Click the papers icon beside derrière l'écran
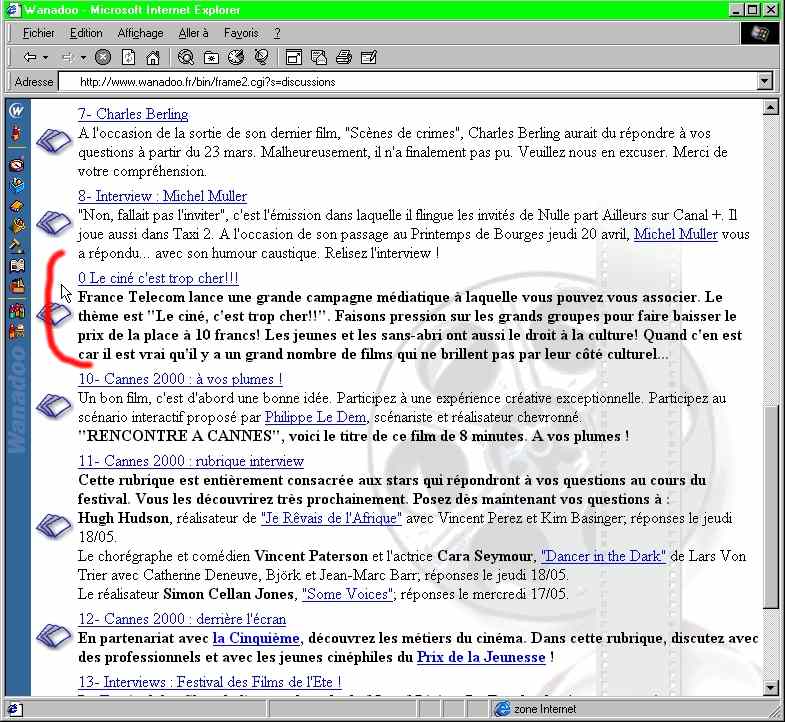Image resolution: width=785 pixels, height=722 pixels. pyautogui.click(x=54, y=636)
